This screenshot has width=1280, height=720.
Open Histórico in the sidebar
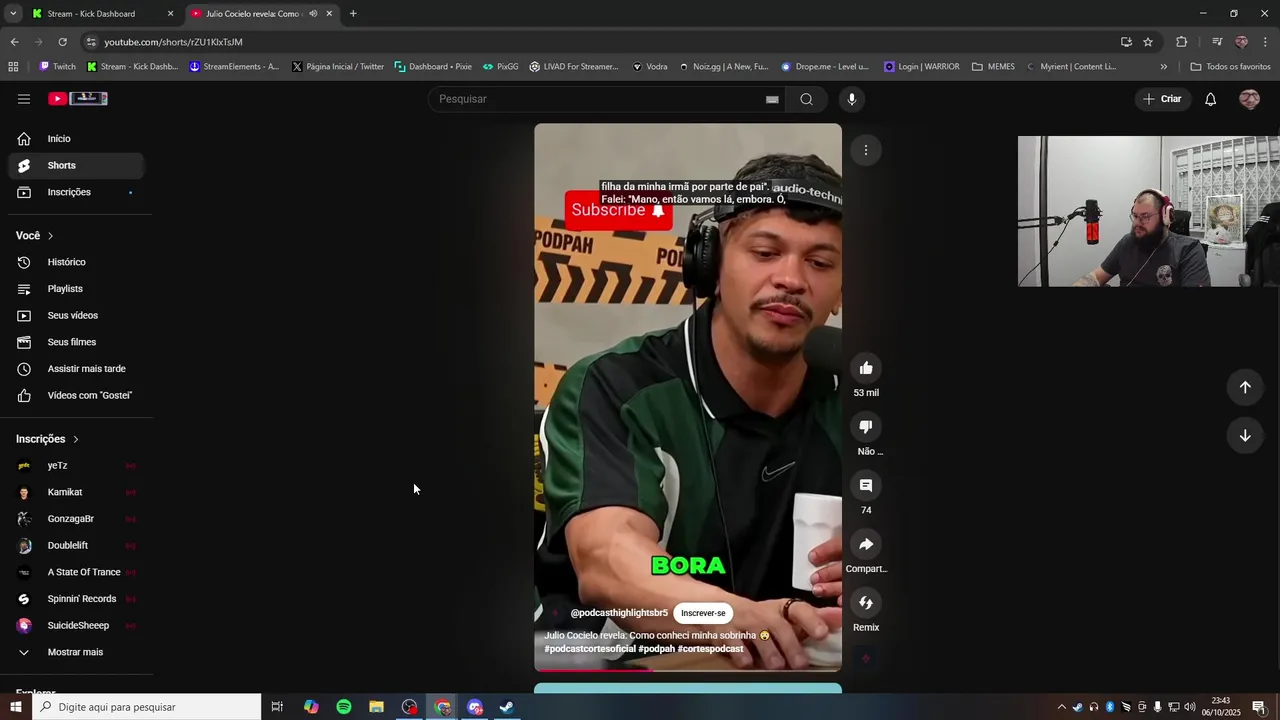(x=76, y=262)
